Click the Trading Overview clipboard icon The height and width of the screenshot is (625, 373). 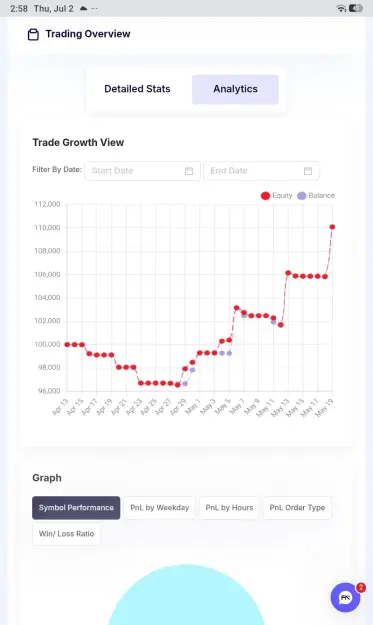click(x=33, y=35)
